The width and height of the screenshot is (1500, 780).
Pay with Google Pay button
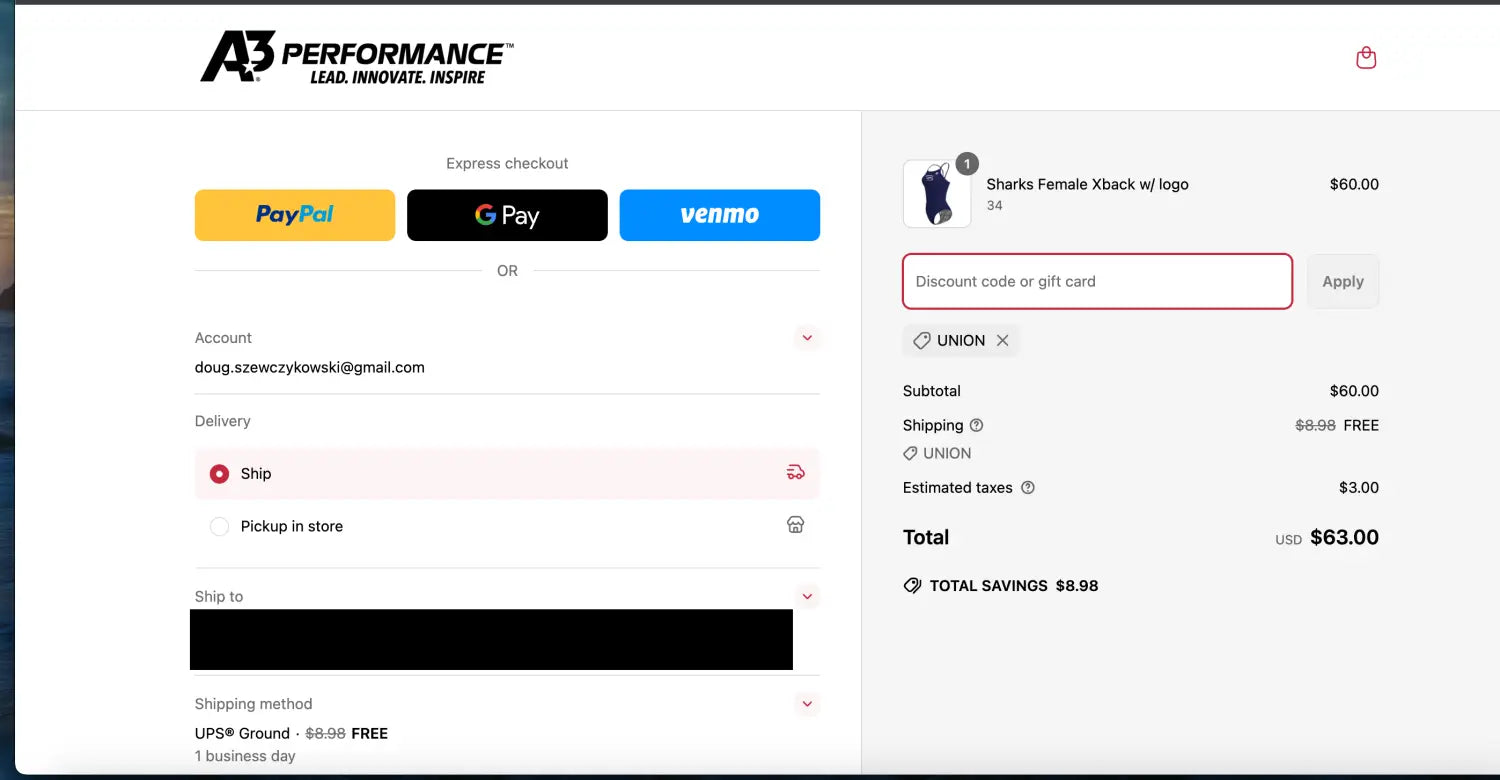pyautogui.click(x=507, y=215)
